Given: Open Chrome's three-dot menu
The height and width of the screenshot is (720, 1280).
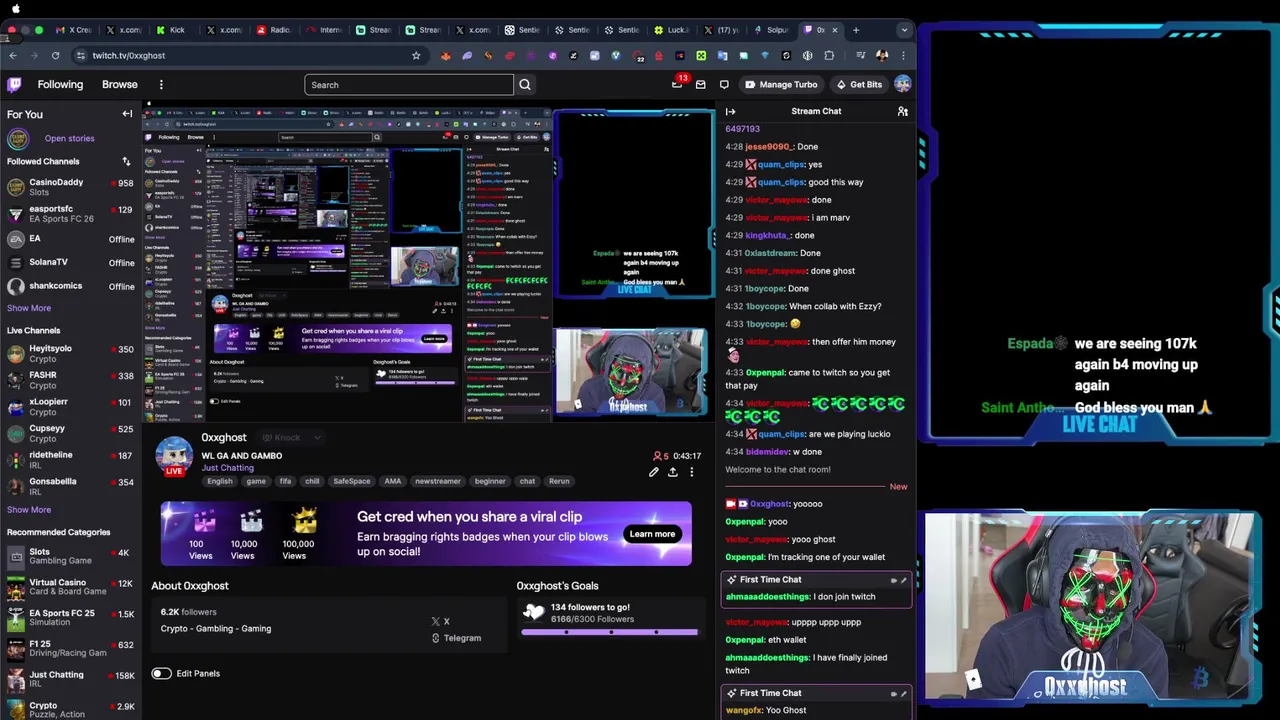Looking at the screenshot, I should click(x=903, y=56).
